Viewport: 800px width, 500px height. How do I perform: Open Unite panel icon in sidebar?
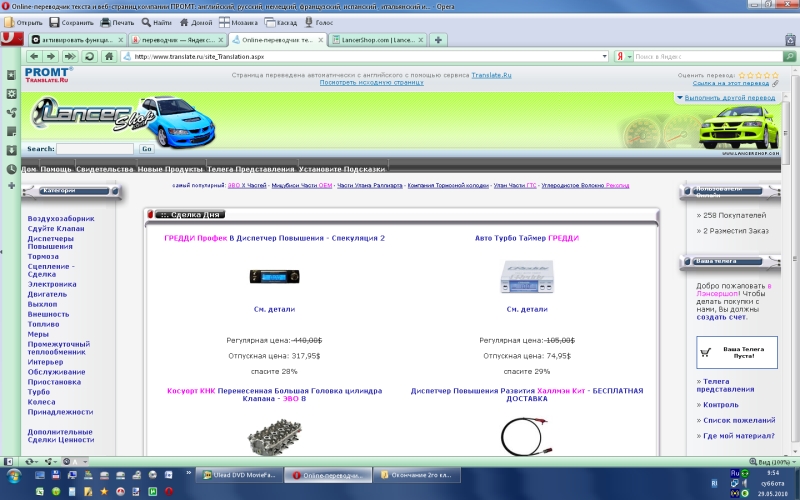(11, 112)
